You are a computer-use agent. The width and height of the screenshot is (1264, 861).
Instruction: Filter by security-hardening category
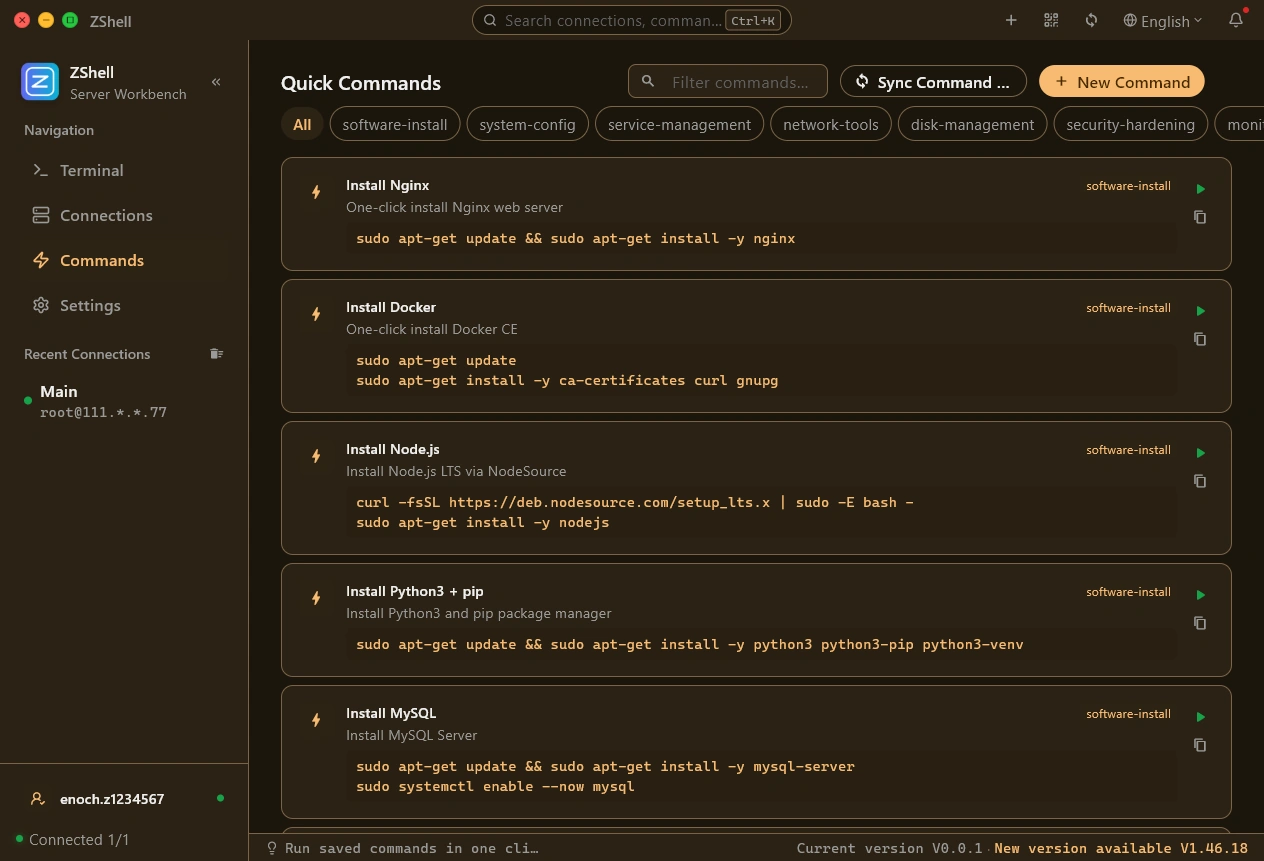point(1130,125)
